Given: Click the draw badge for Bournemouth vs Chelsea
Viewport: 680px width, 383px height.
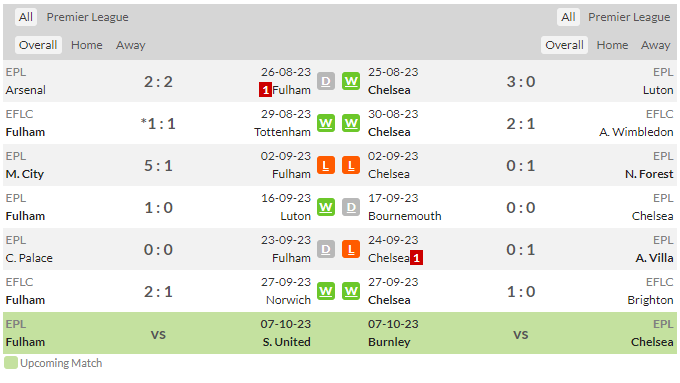Looking at the screenshot, I should tap(351, 207).
